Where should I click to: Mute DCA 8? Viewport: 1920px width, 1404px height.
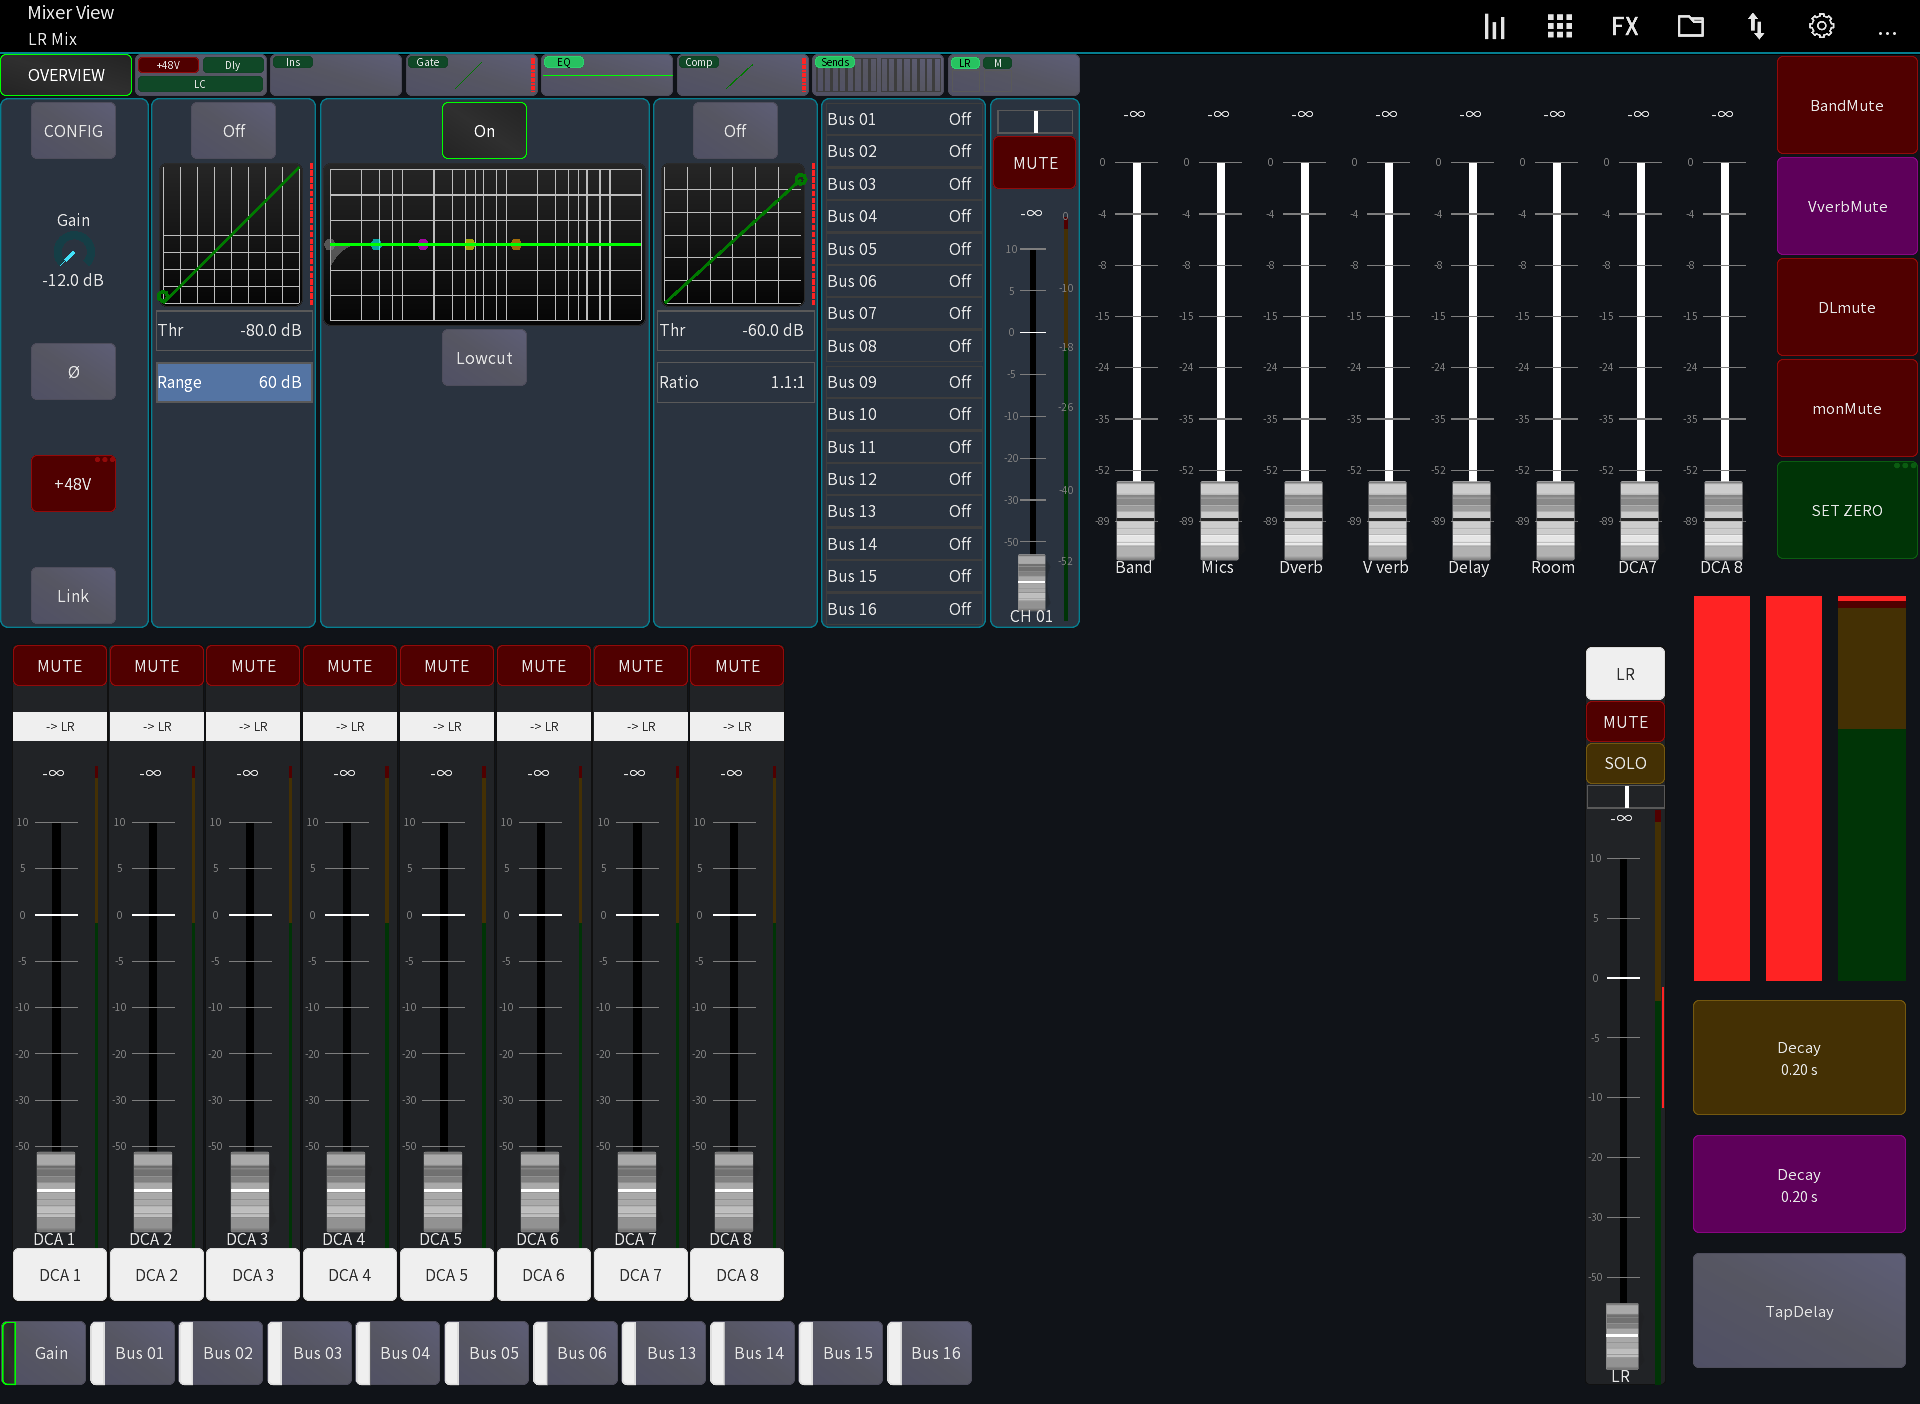(x=738, y=666)
